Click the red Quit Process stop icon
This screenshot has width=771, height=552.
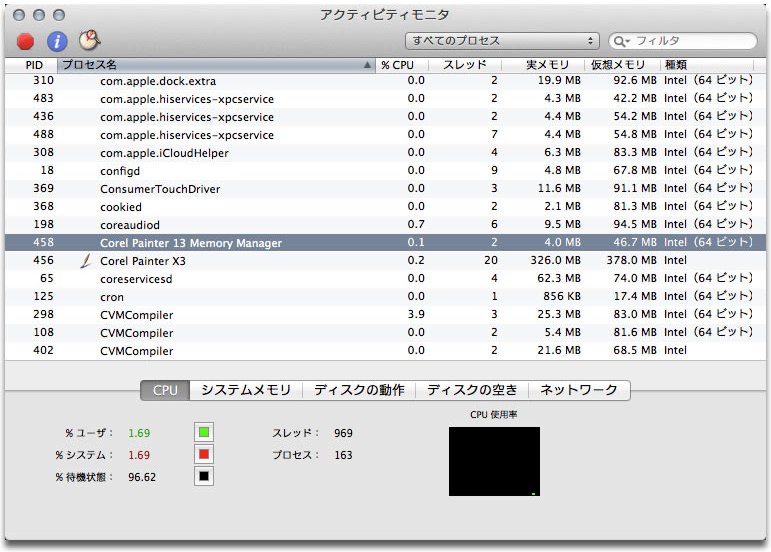pos(25,41)
